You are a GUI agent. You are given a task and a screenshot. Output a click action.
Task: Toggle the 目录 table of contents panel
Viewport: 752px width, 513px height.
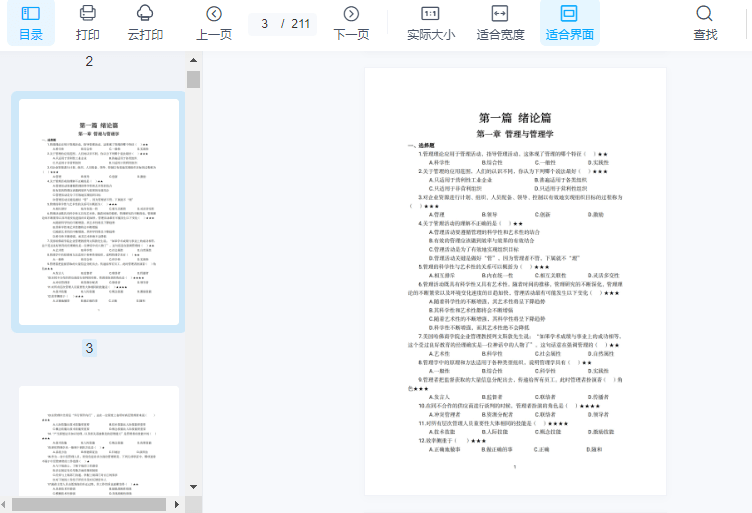point(31,23)
